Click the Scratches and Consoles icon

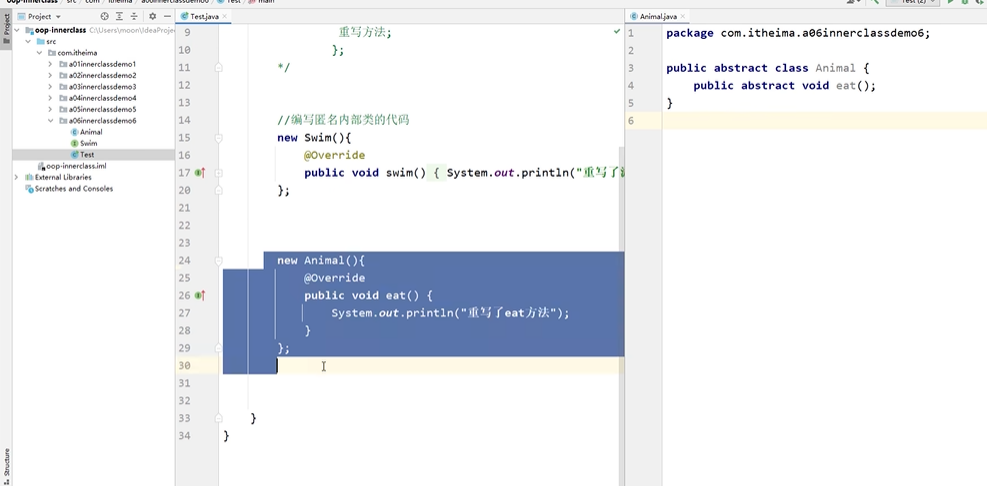pos(29,189)
